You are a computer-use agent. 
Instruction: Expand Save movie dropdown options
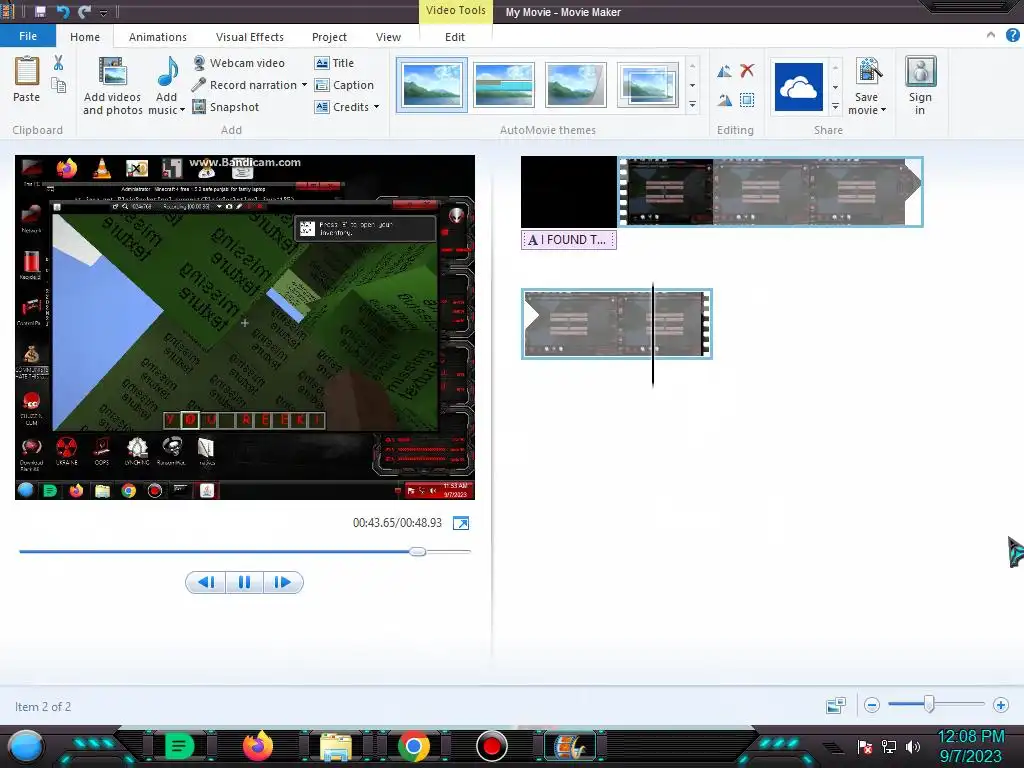[884, 110]
